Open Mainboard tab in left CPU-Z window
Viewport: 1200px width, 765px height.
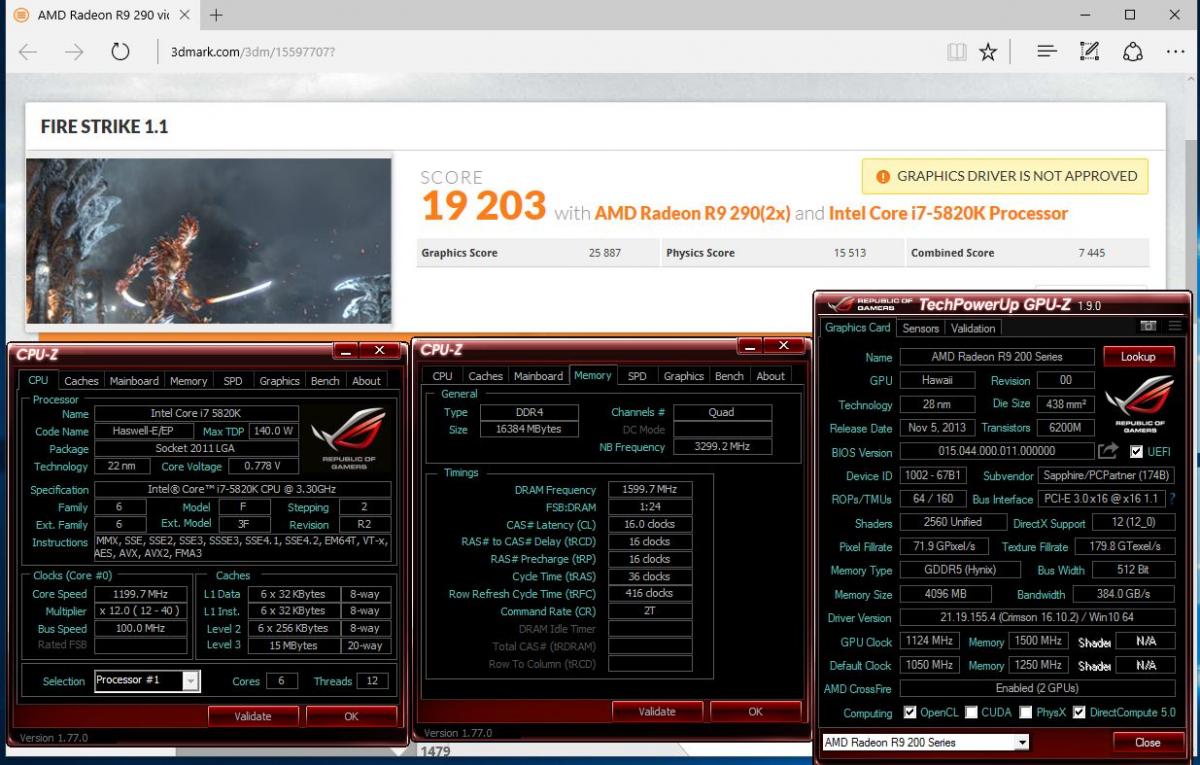134,381
